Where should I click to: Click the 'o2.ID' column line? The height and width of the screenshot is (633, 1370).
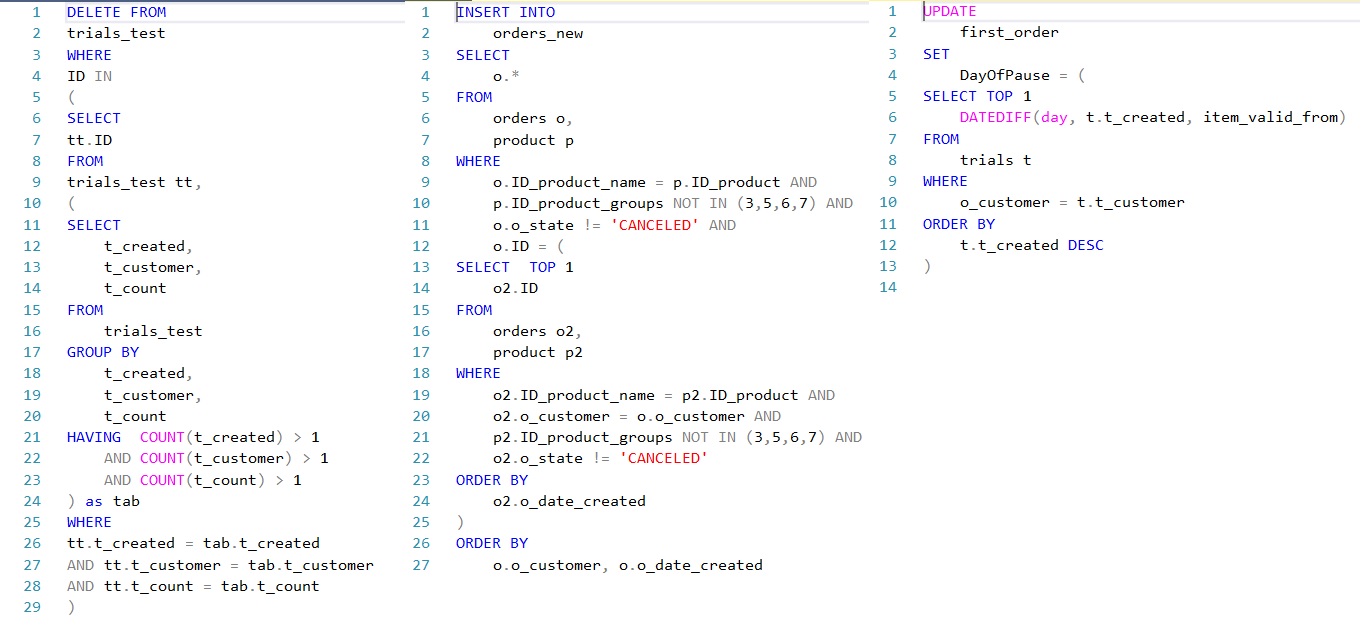click(515, 288)
